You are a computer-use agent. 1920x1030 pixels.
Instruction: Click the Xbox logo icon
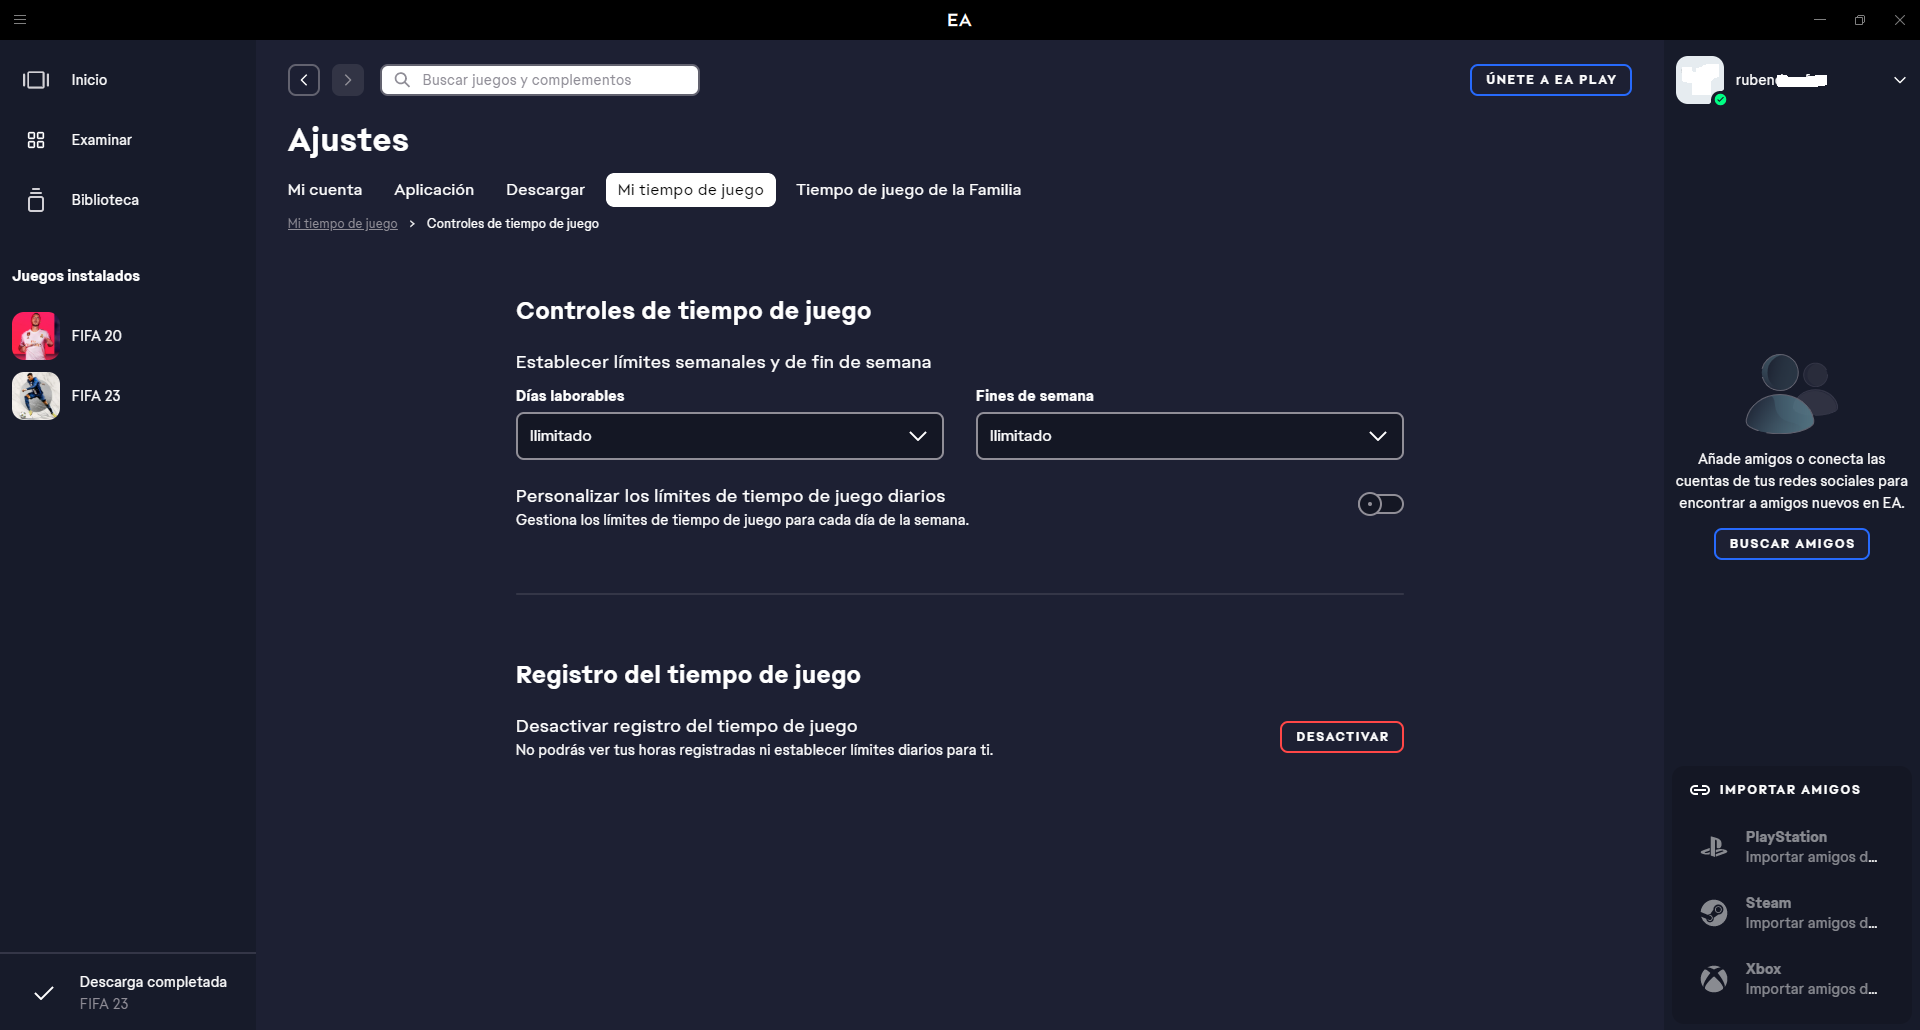point(1714,979)
